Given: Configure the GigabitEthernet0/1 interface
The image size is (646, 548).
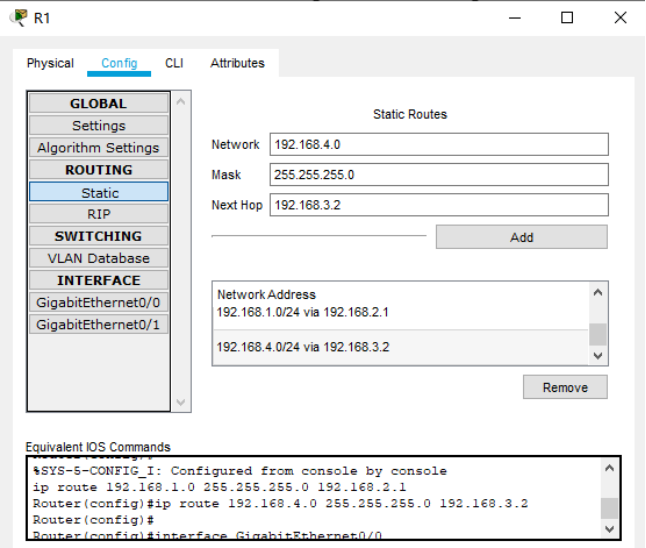Looking at the screenshot, I should pos(98,325).
